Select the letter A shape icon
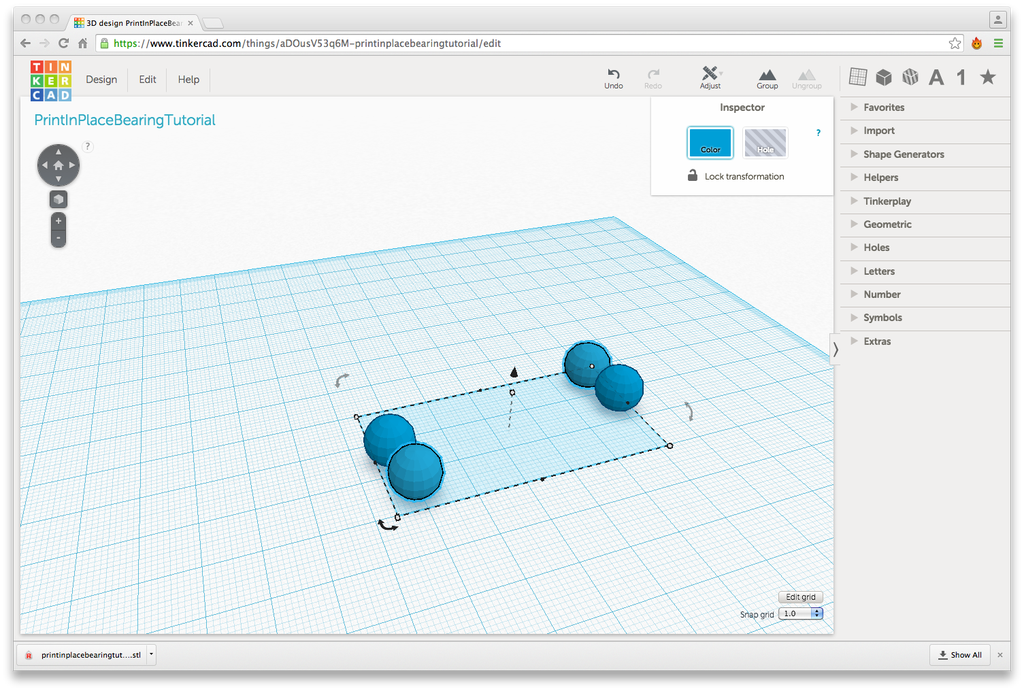 [x=936, y=78]
